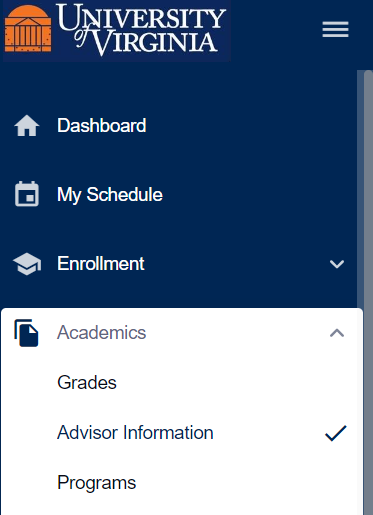Open My Schedule
The height and width of the screenshot is (515, 373).
click(110, 195)
